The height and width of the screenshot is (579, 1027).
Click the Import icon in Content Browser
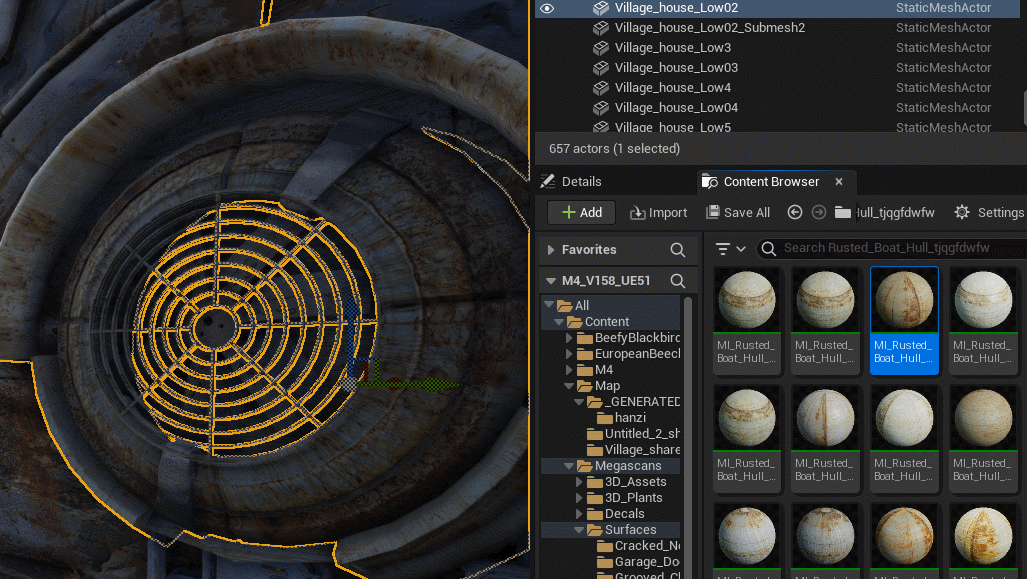(637, 213)
